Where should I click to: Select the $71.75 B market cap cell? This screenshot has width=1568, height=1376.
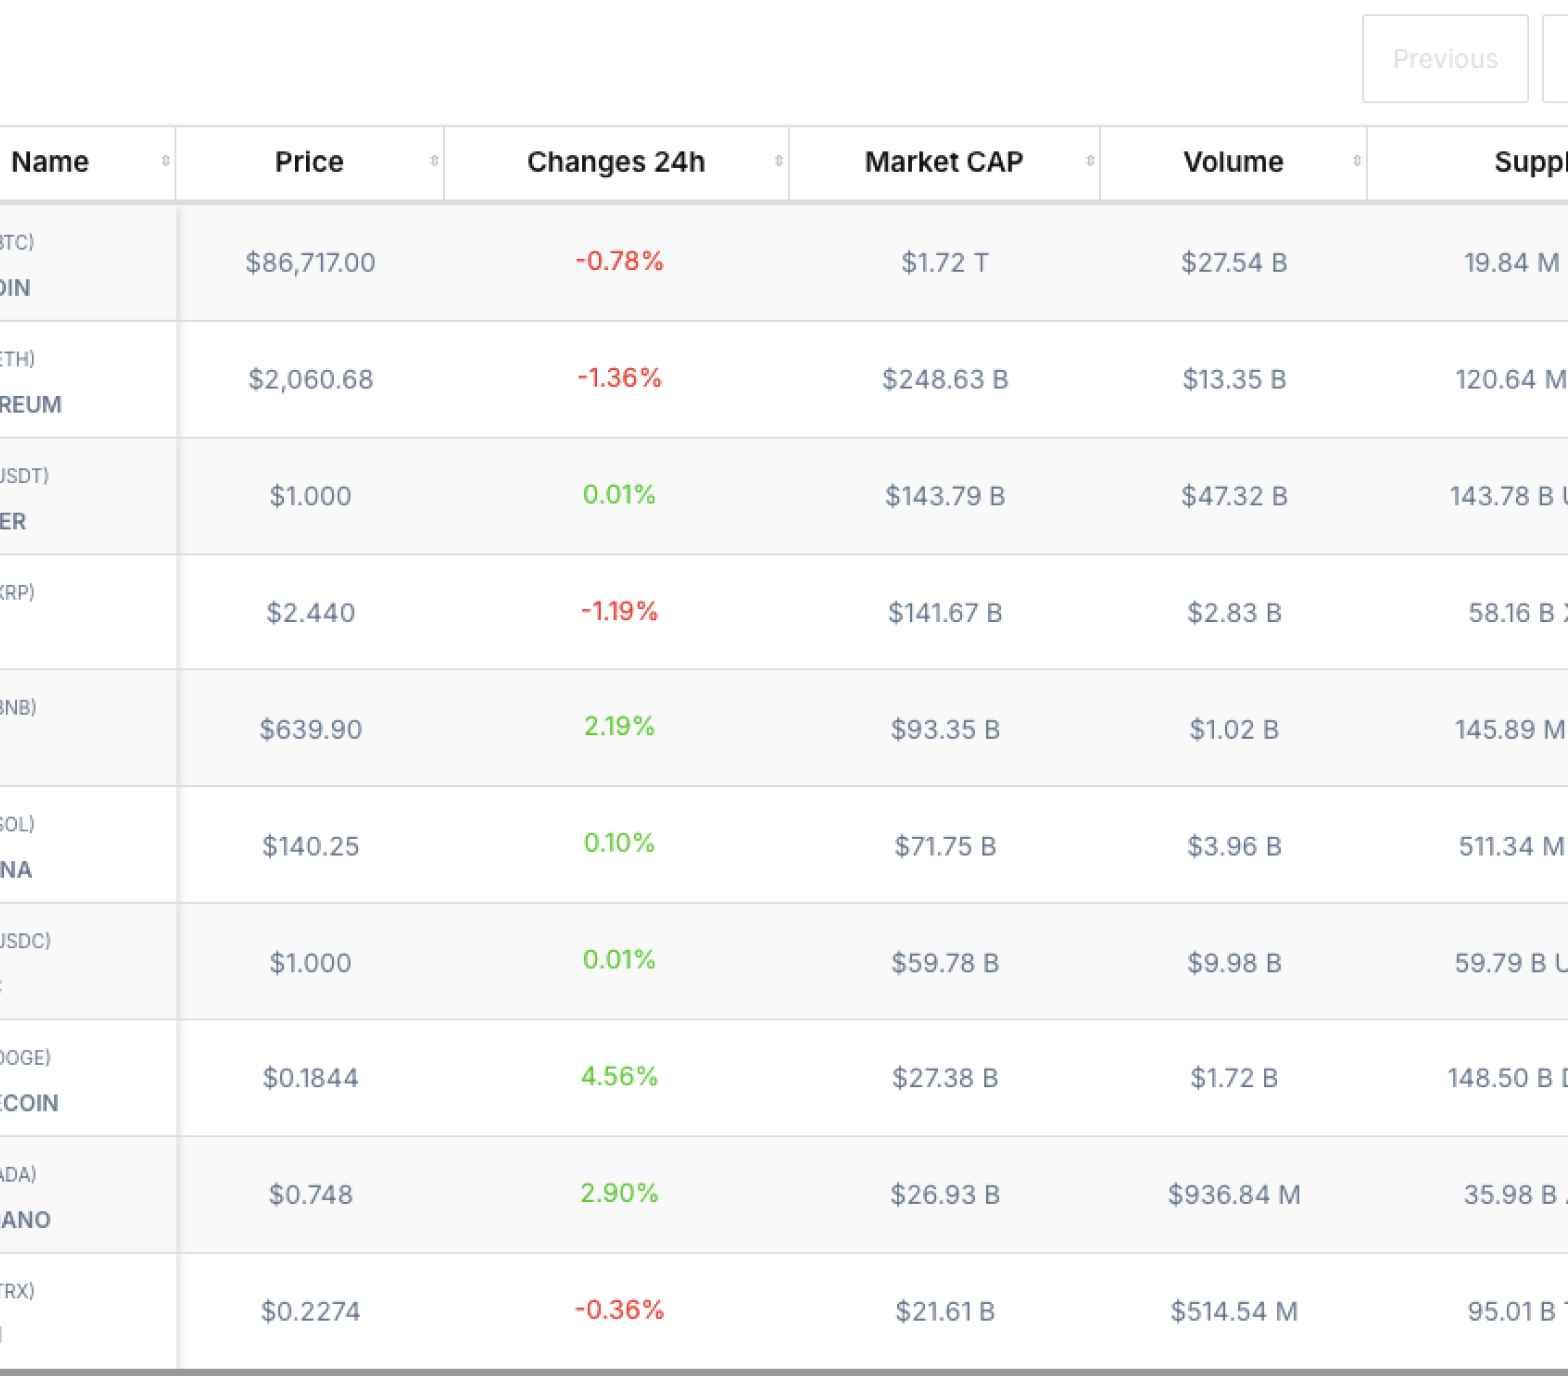945,847
